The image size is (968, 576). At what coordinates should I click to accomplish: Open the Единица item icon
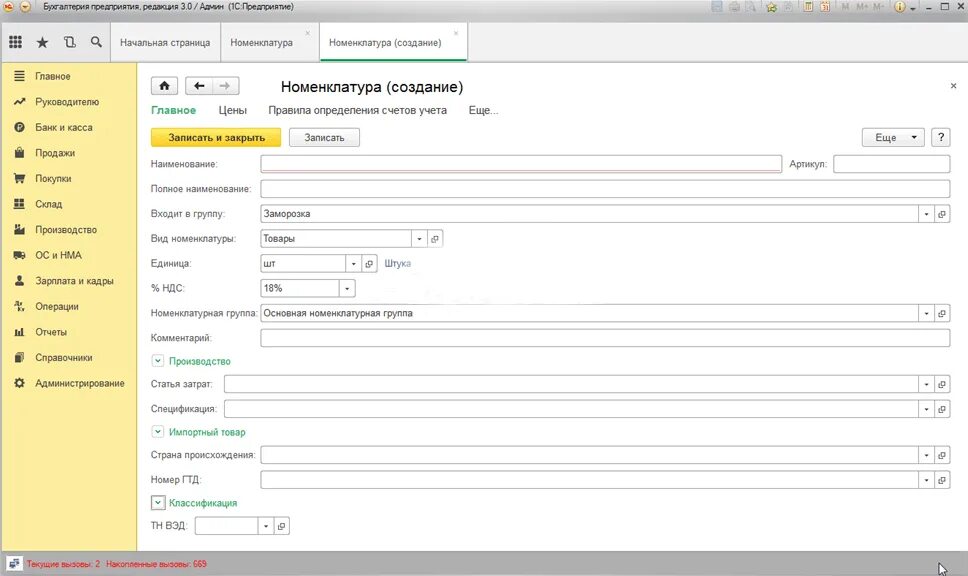[x=369, y=263]
